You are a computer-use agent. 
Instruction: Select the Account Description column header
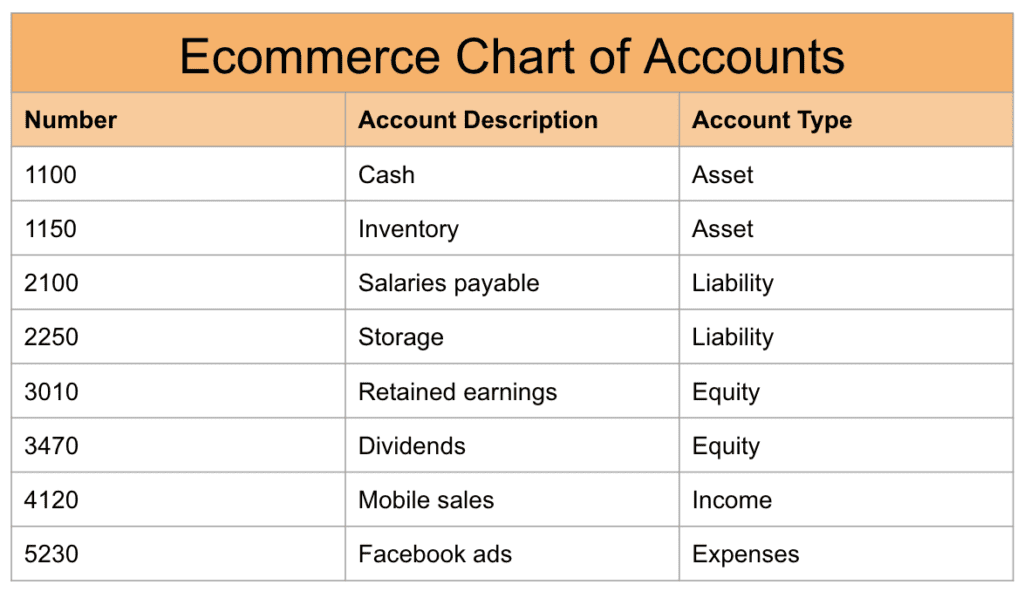[478, 121]
